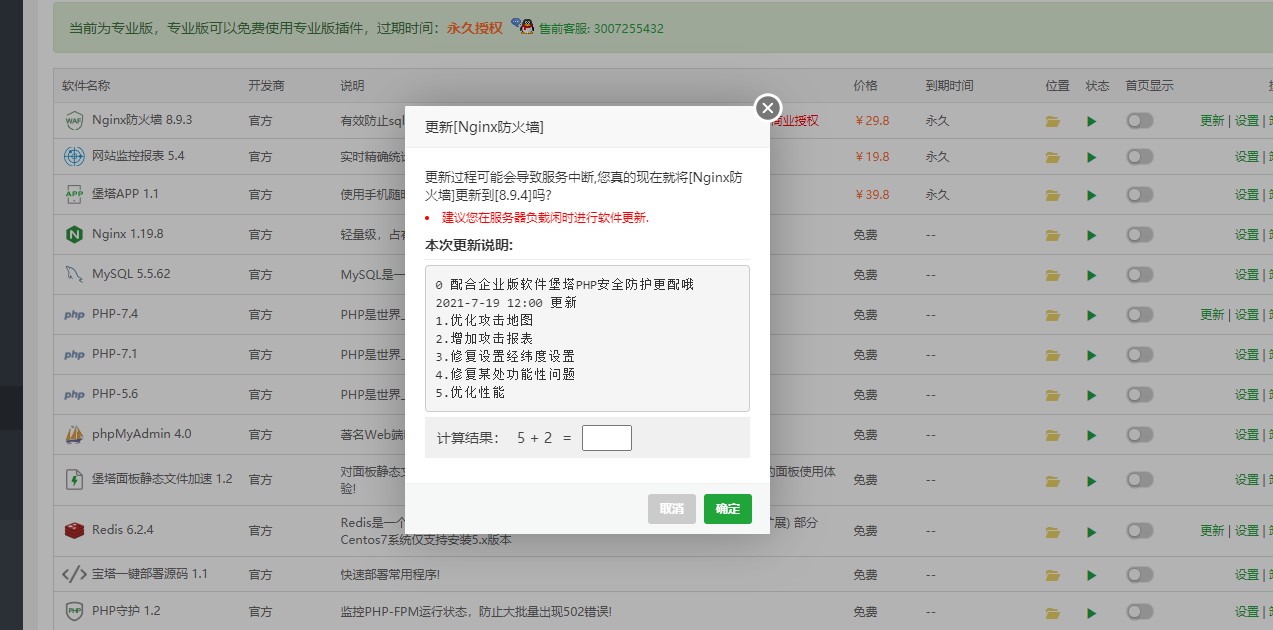Click the ￥29.8 price cell
The image size is (1273, 630).
coord(872,120)
